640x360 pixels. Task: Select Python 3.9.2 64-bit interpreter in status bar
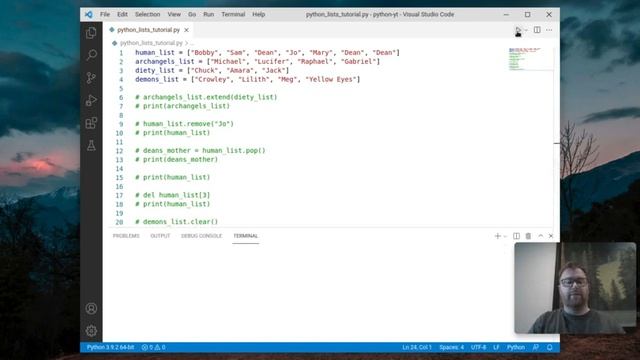pos(110,347)
